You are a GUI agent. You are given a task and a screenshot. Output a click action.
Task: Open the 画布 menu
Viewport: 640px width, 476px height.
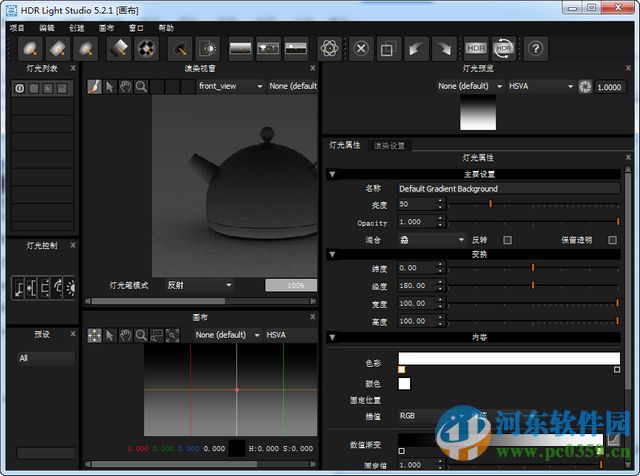click(x=107, y=28)
